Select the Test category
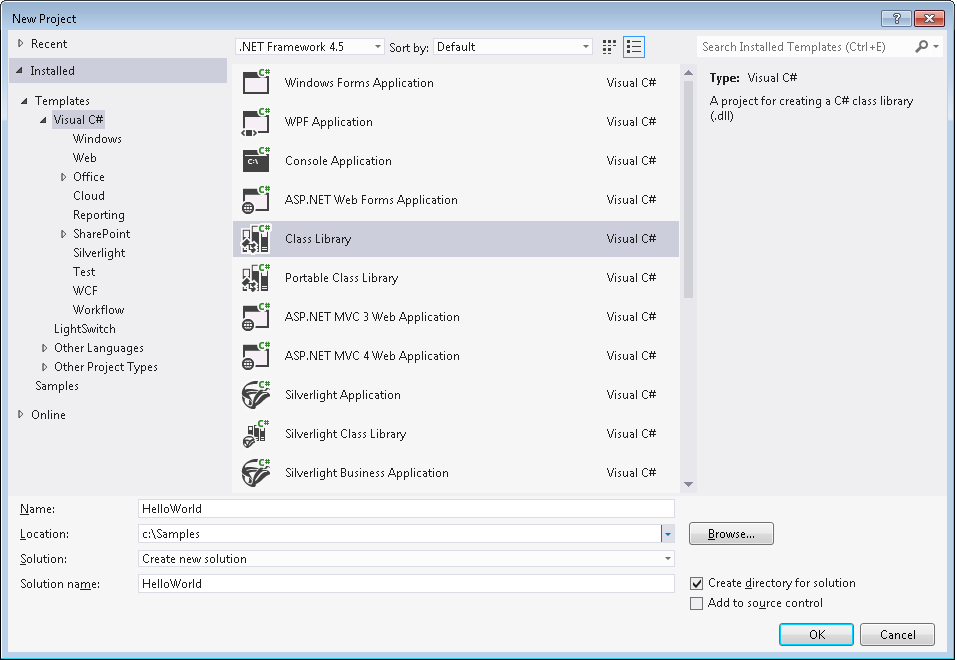The height and width of the screenshot is (660, 957). 84,272
